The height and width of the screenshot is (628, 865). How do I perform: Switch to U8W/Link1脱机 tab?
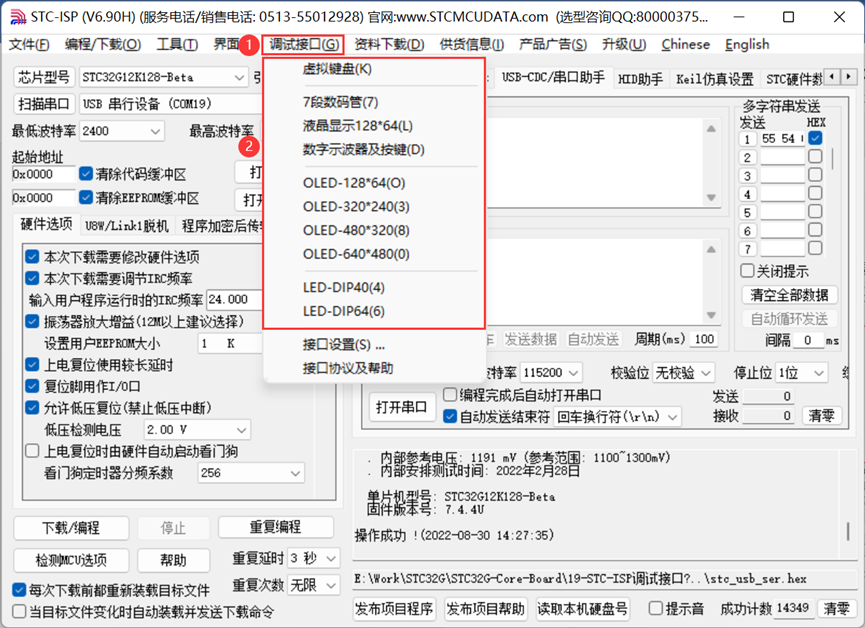point(127,226)
